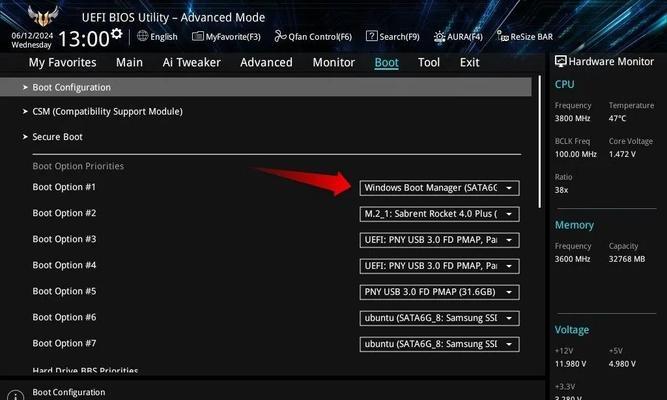This screenshot has height=400, width=667.
Task: Click the Memory heading in Hardware Monitor
Action: point(574,225)
